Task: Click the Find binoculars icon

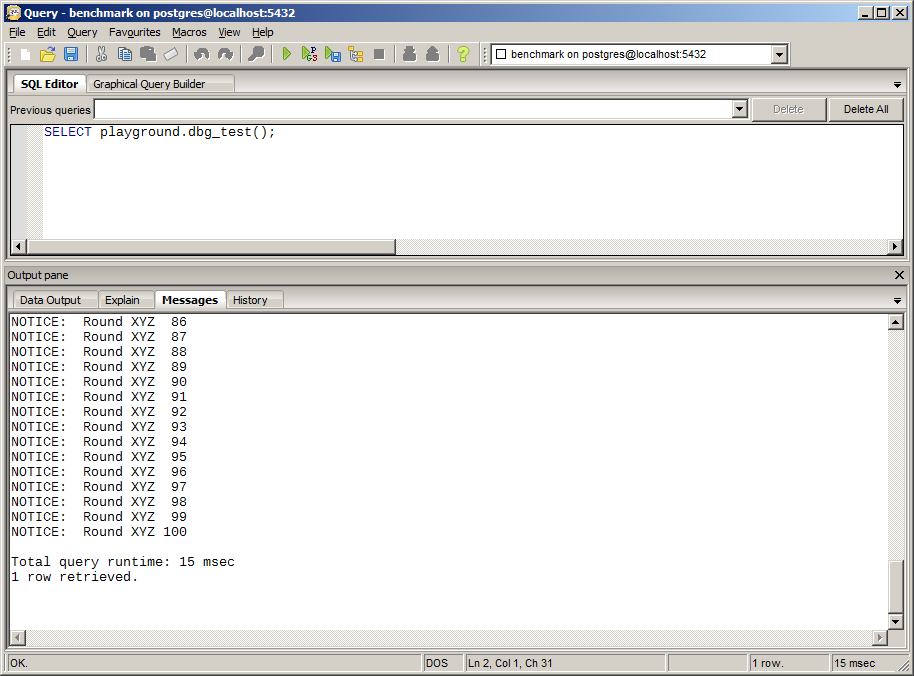Action: (x=257, y=54)
